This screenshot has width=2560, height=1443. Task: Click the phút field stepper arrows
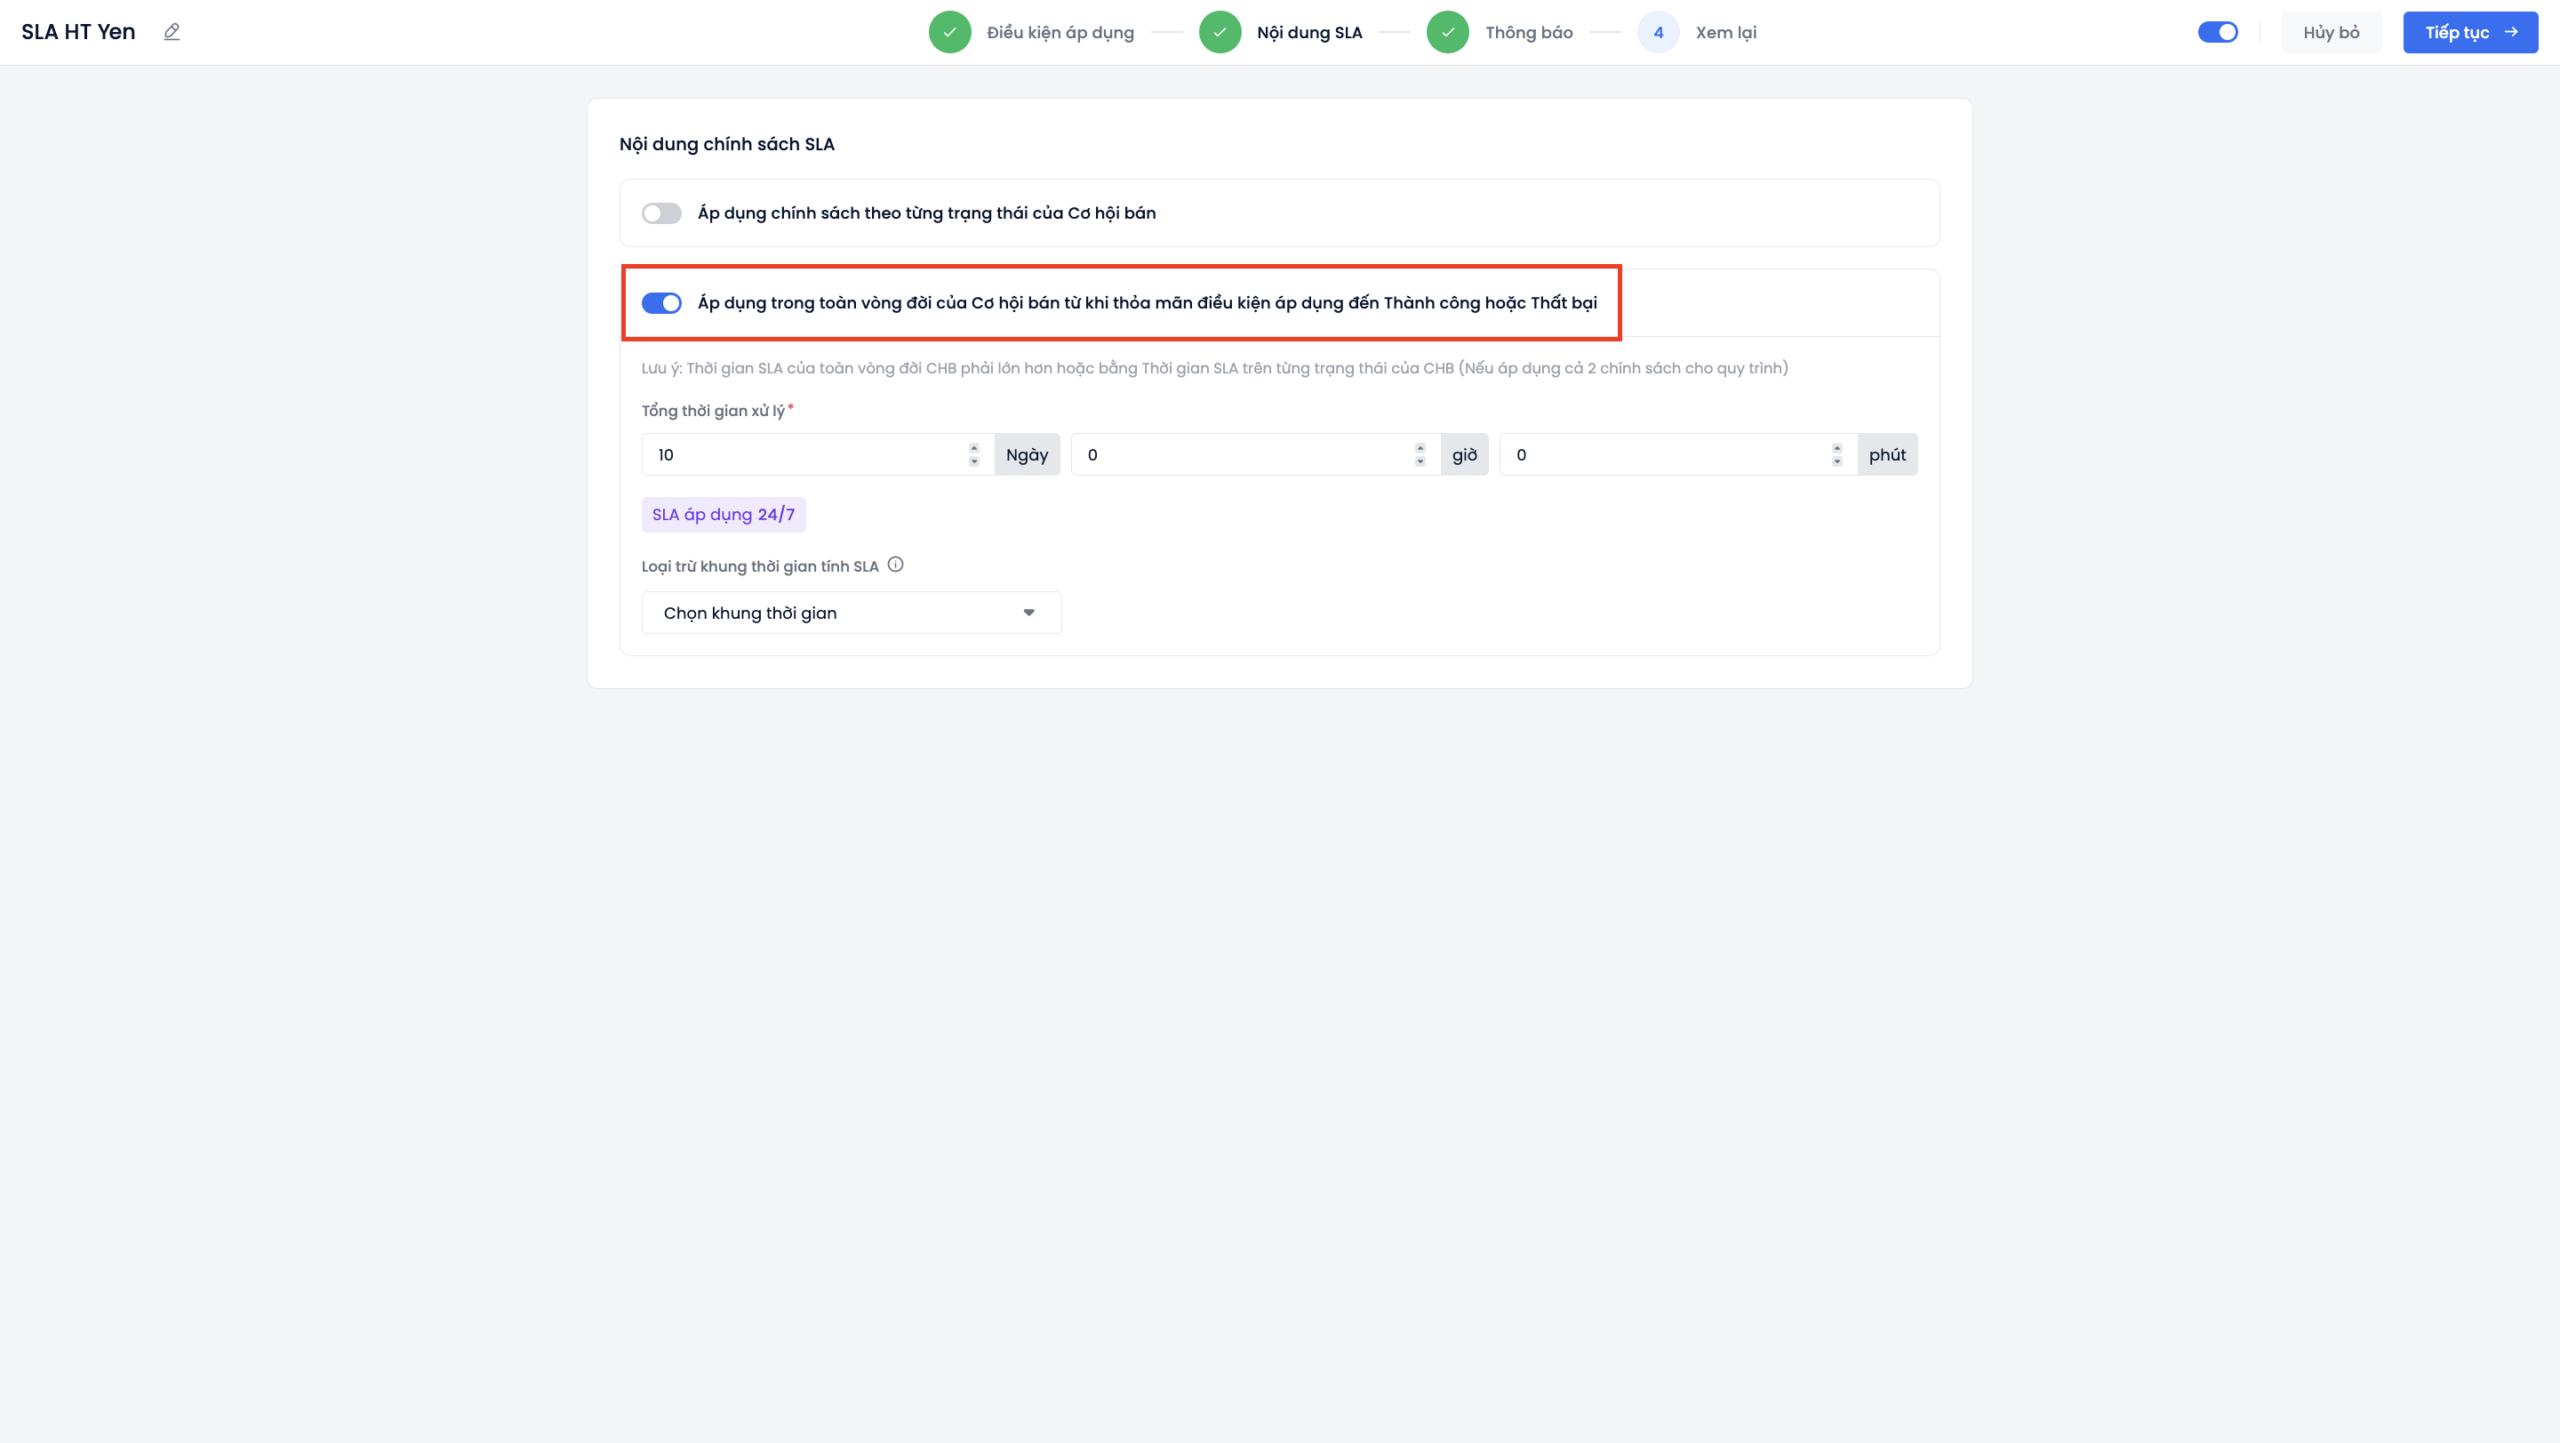(1837, 455)
